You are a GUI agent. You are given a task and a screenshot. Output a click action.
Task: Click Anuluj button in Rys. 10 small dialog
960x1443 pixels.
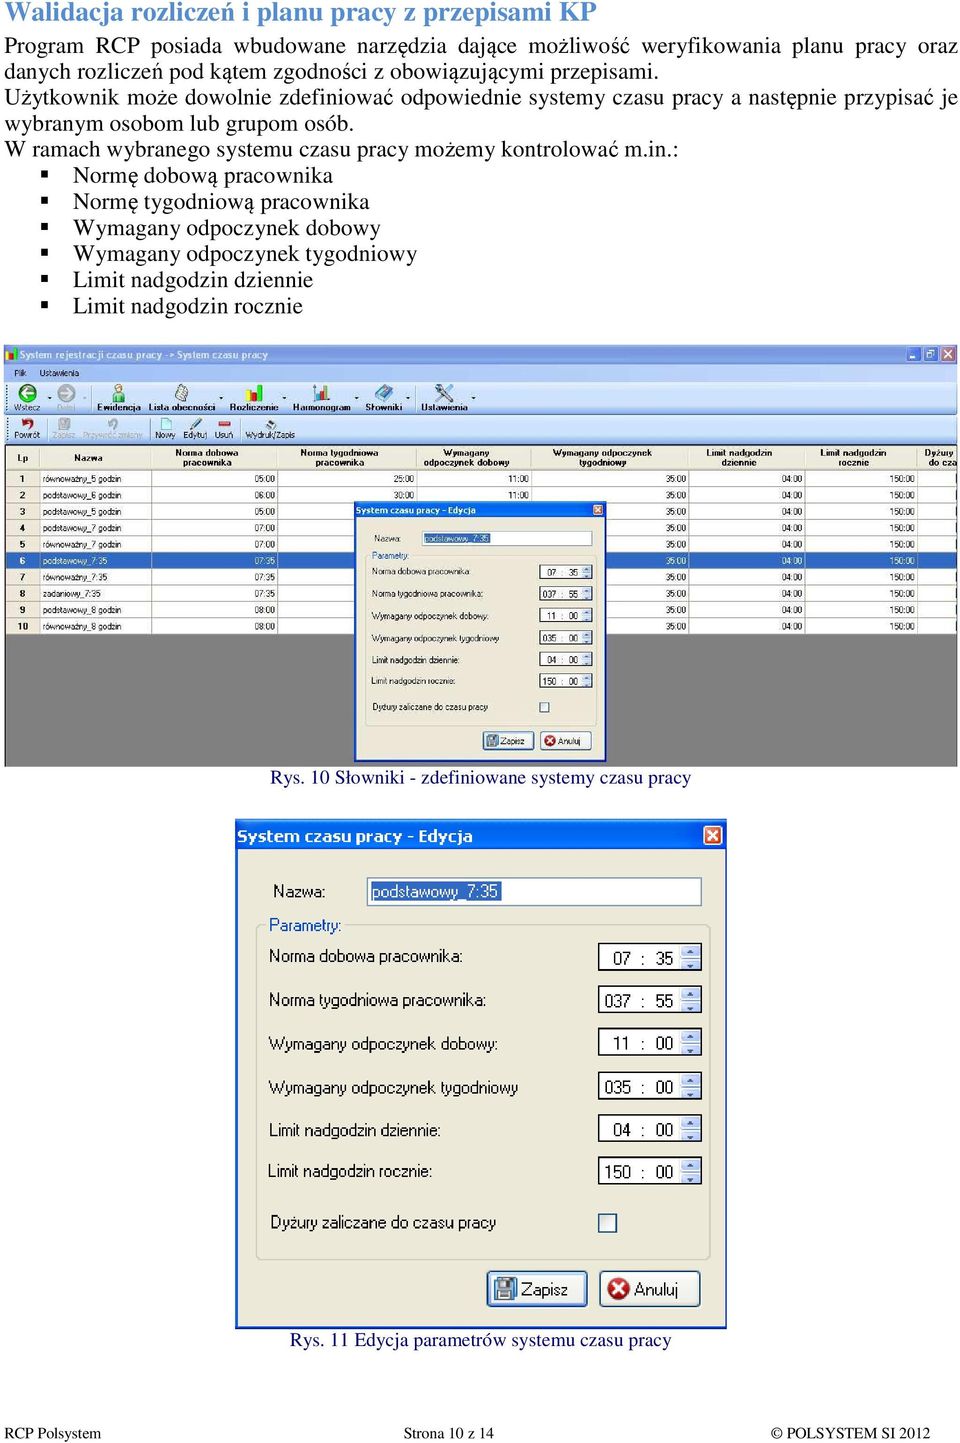pyautogui.click(x=566, y=741)
